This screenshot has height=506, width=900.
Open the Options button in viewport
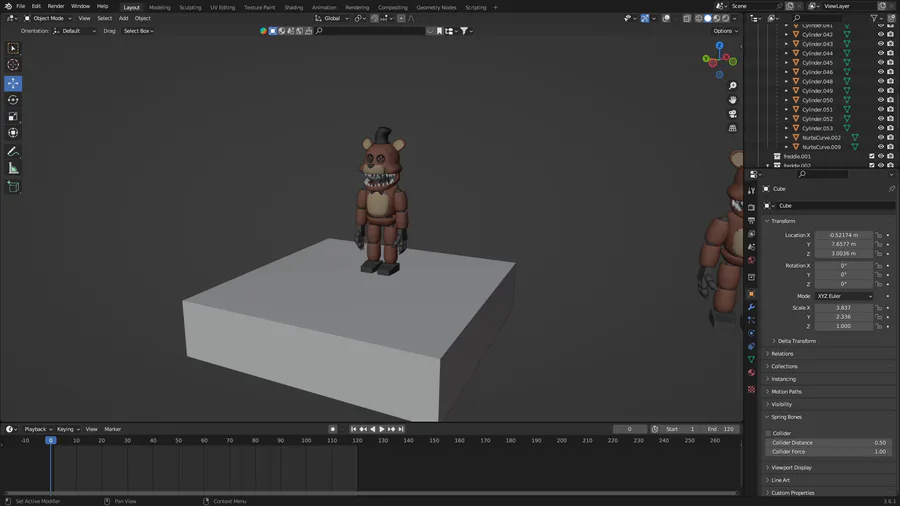click(725, 31)
